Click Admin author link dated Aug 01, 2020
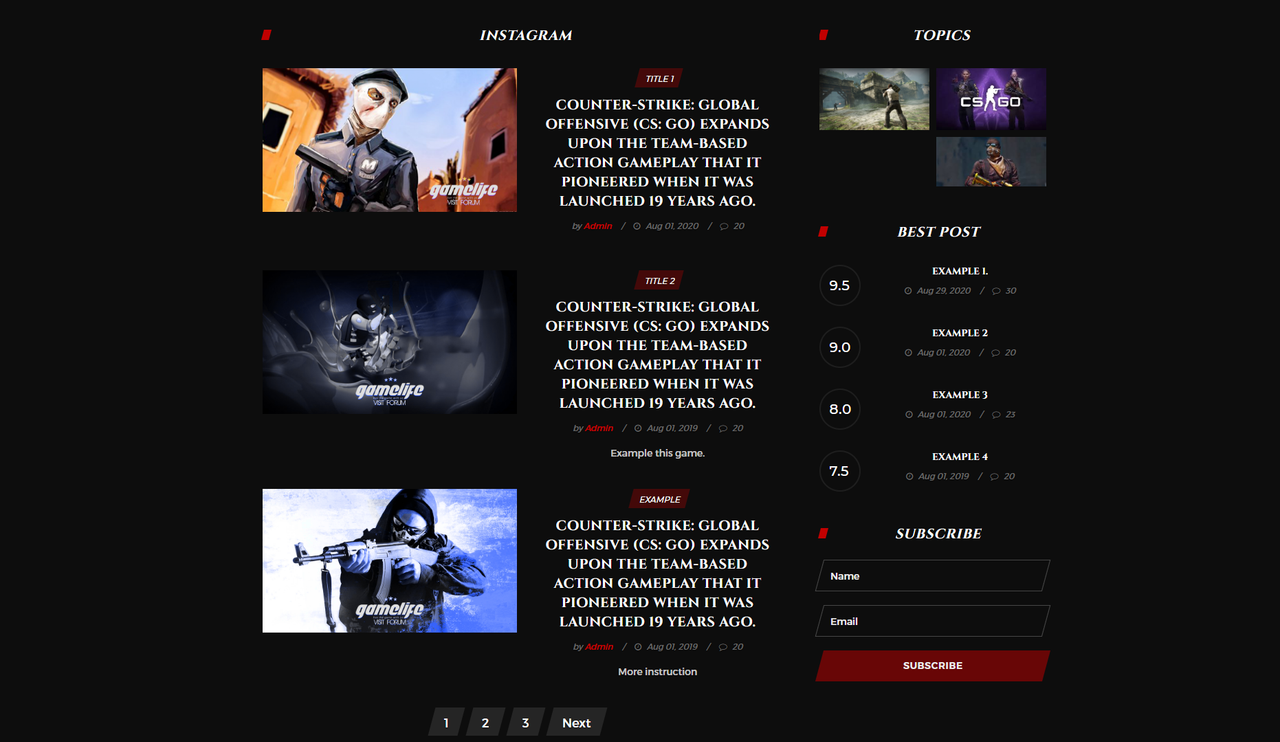This screenshot has height=742, width=1280. [598, 226]
